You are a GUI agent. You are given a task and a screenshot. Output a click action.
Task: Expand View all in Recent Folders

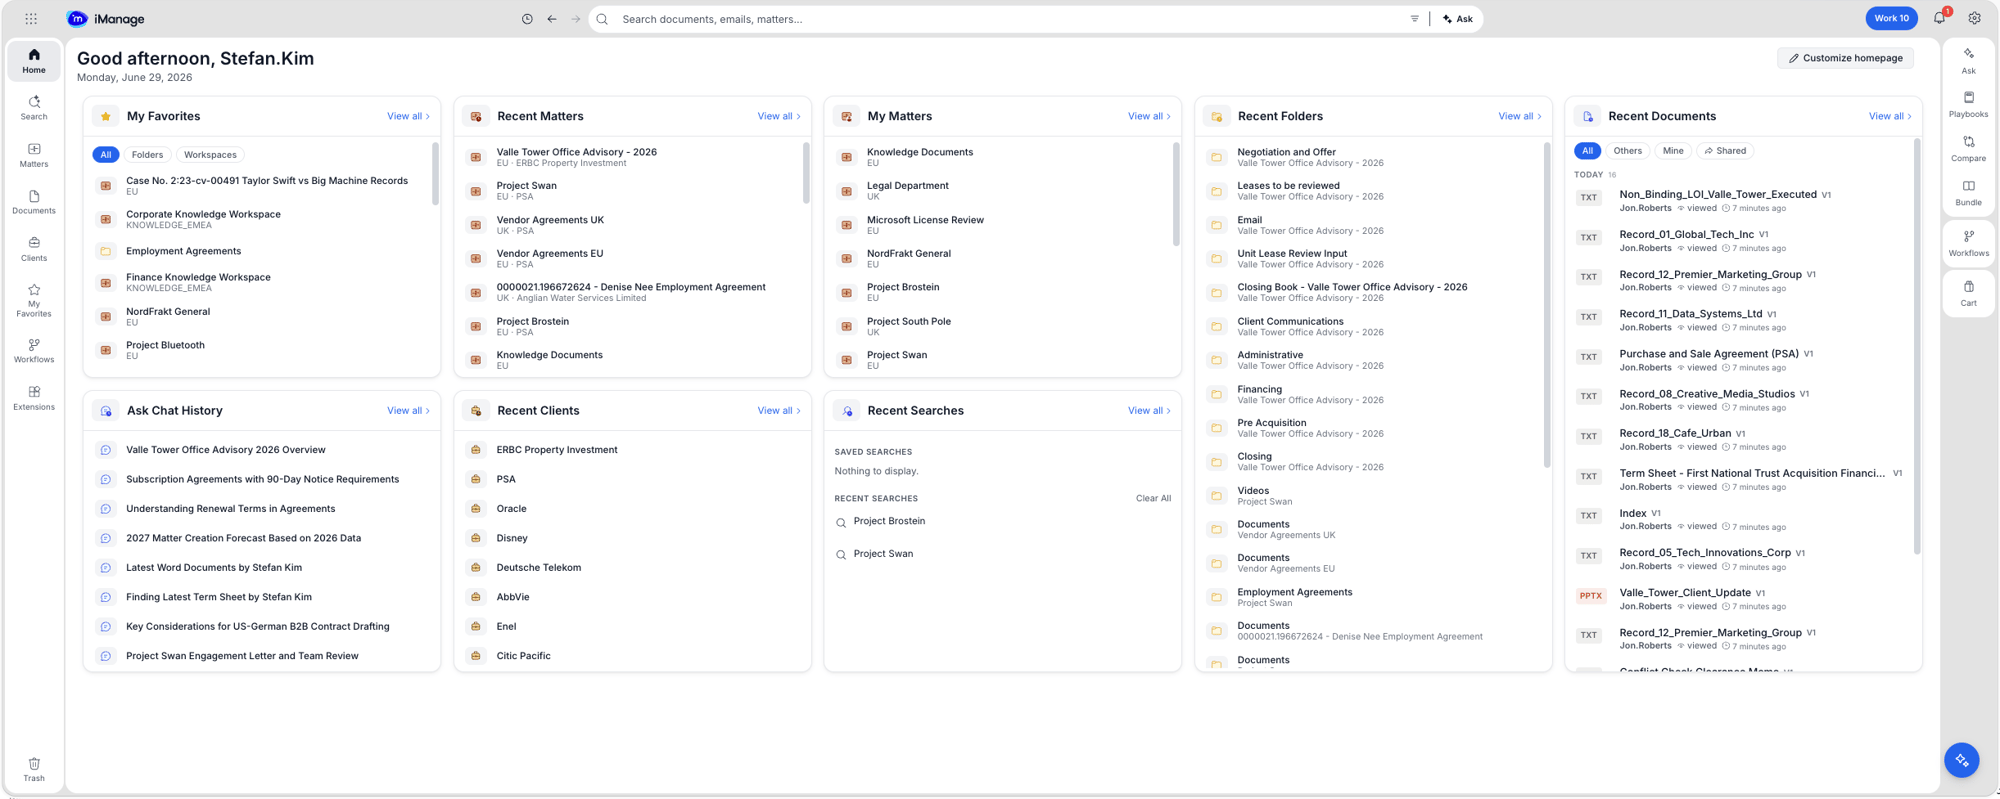point(1519,116)
